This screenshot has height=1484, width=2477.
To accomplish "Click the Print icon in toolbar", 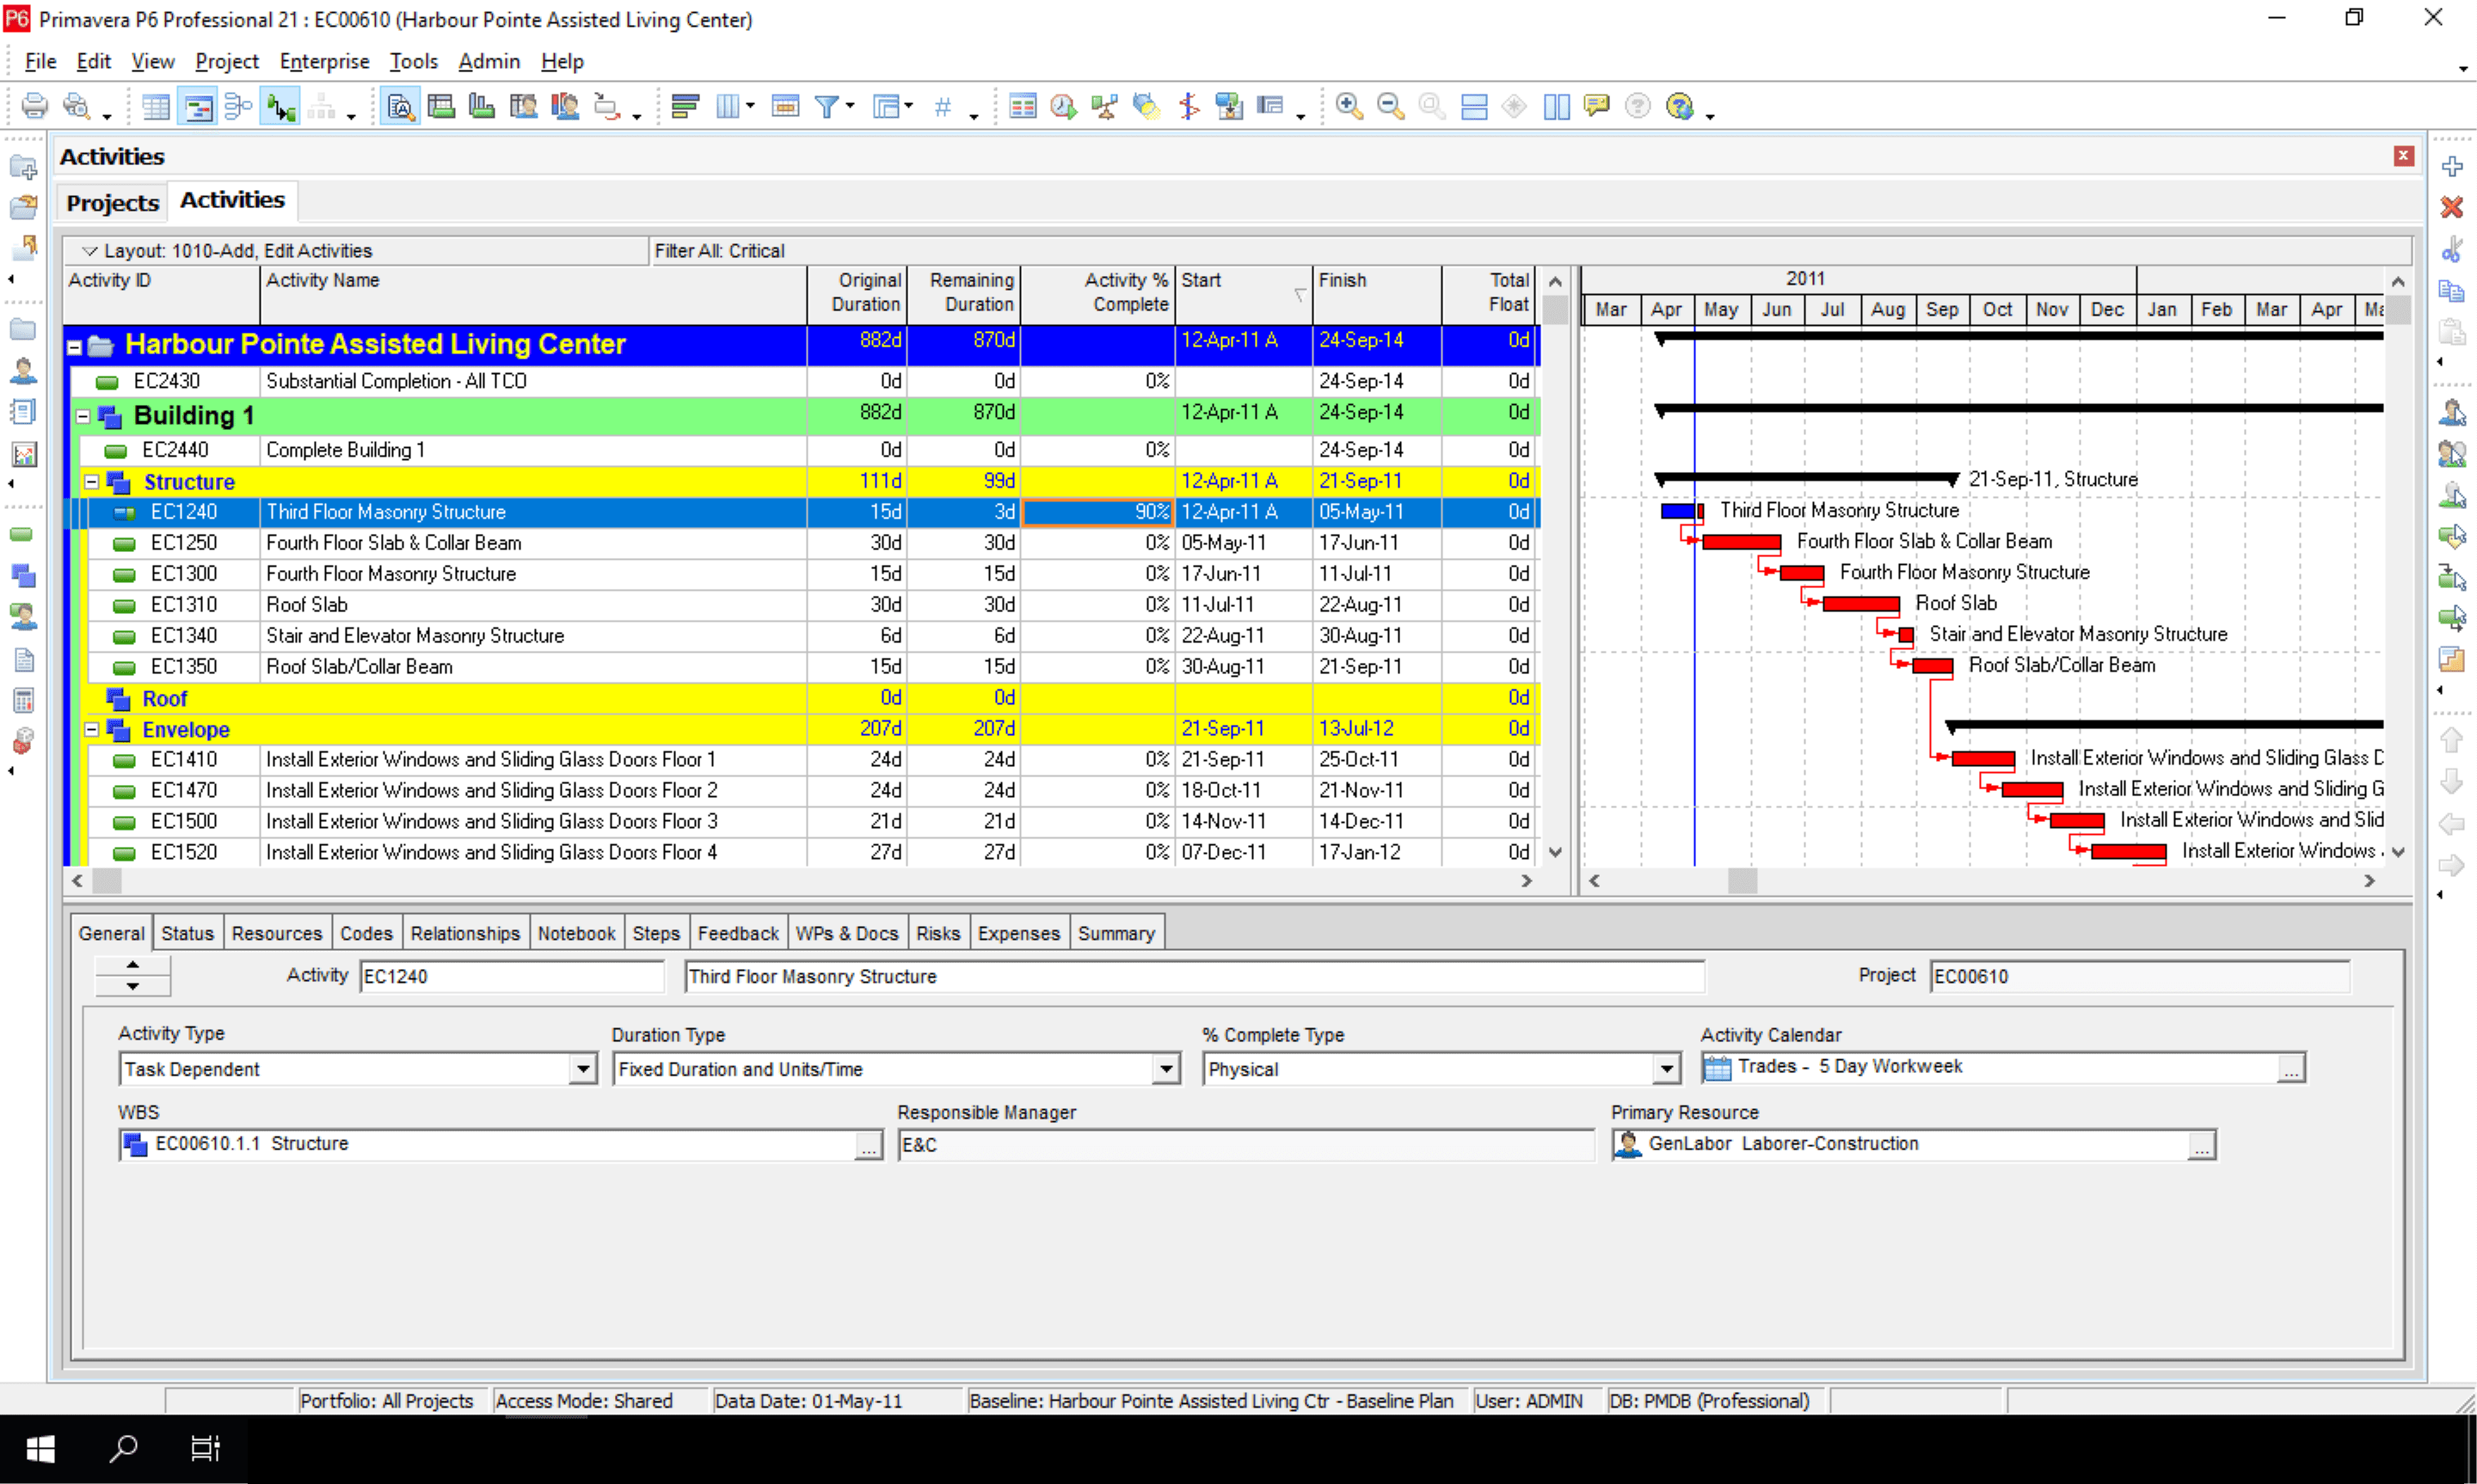I will [35, 106].
